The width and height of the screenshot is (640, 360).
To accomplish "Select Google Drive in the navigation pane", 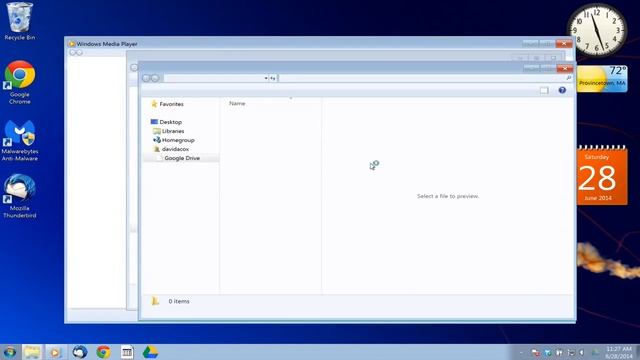I will tap(182, 158).
